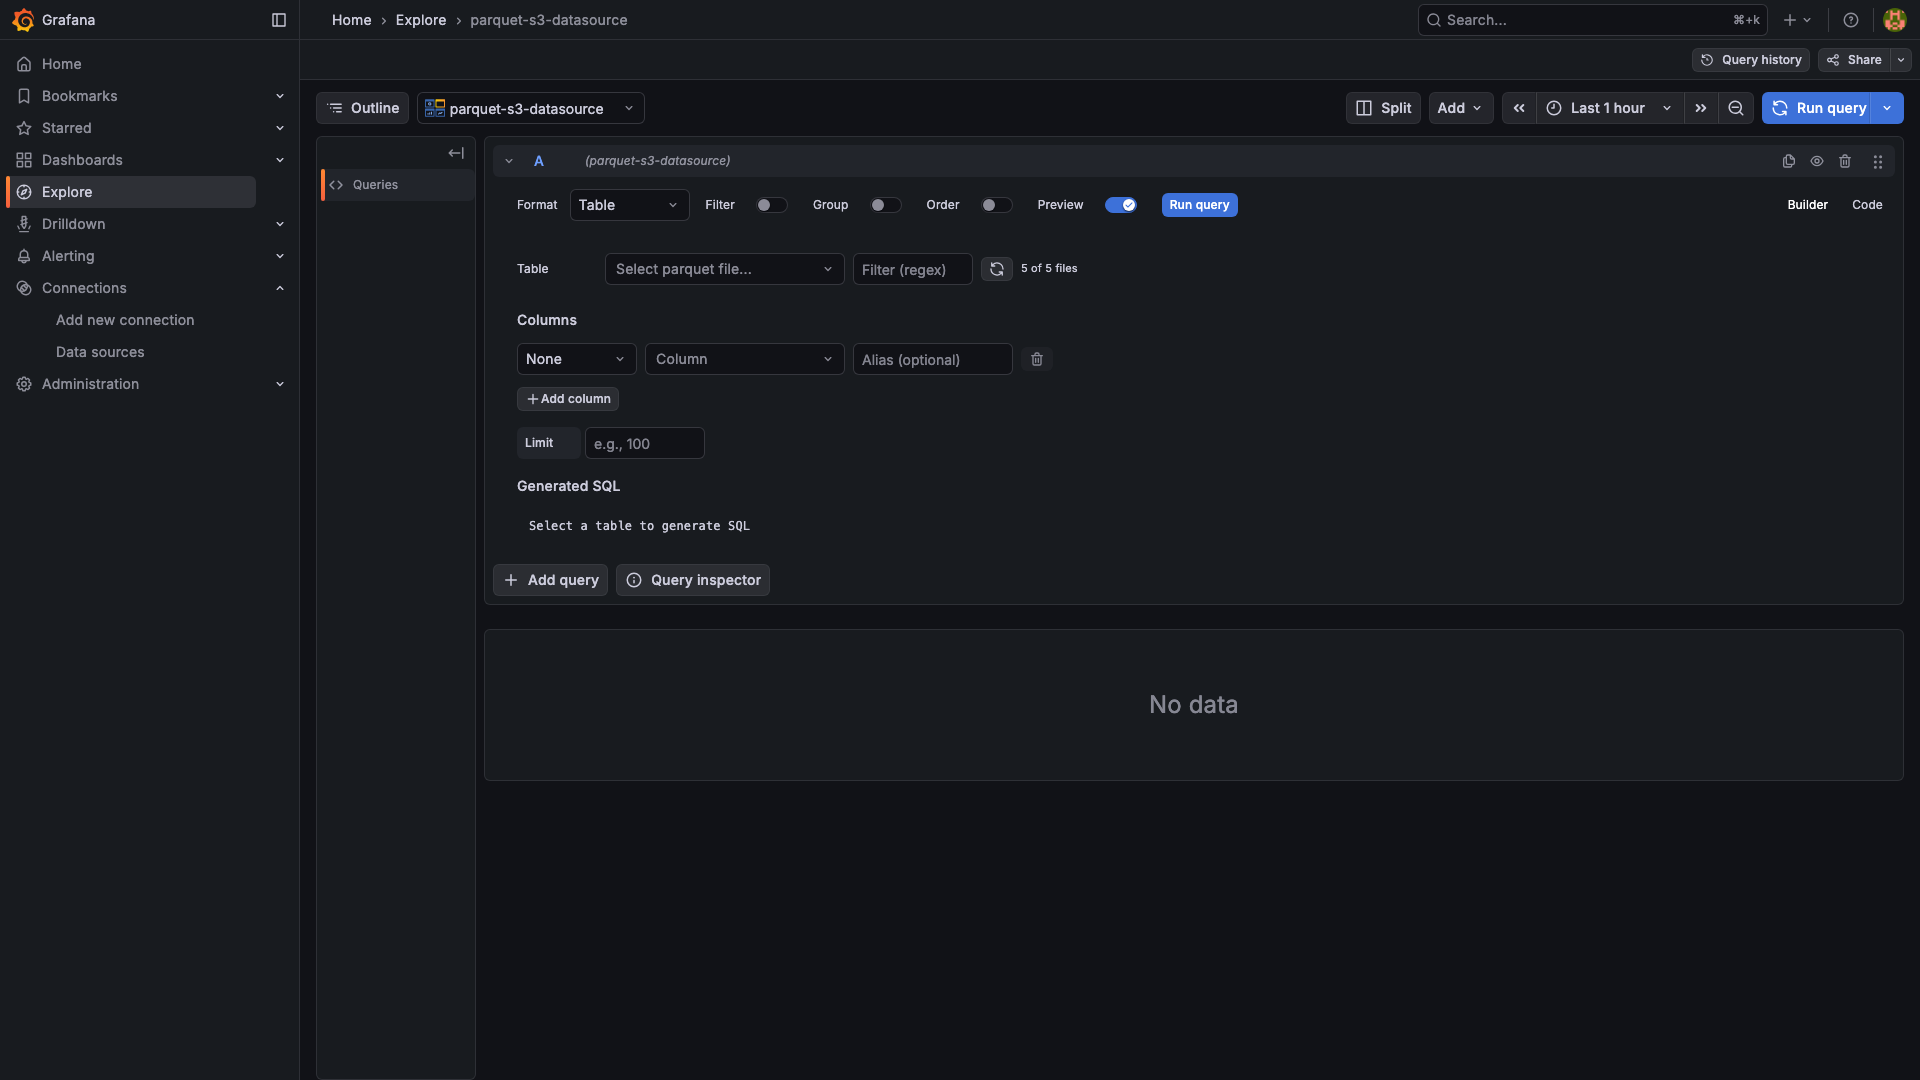The image size is (1920, 1080).
Task: Delete query A trash icon
Action: (x=1845, y=161)
